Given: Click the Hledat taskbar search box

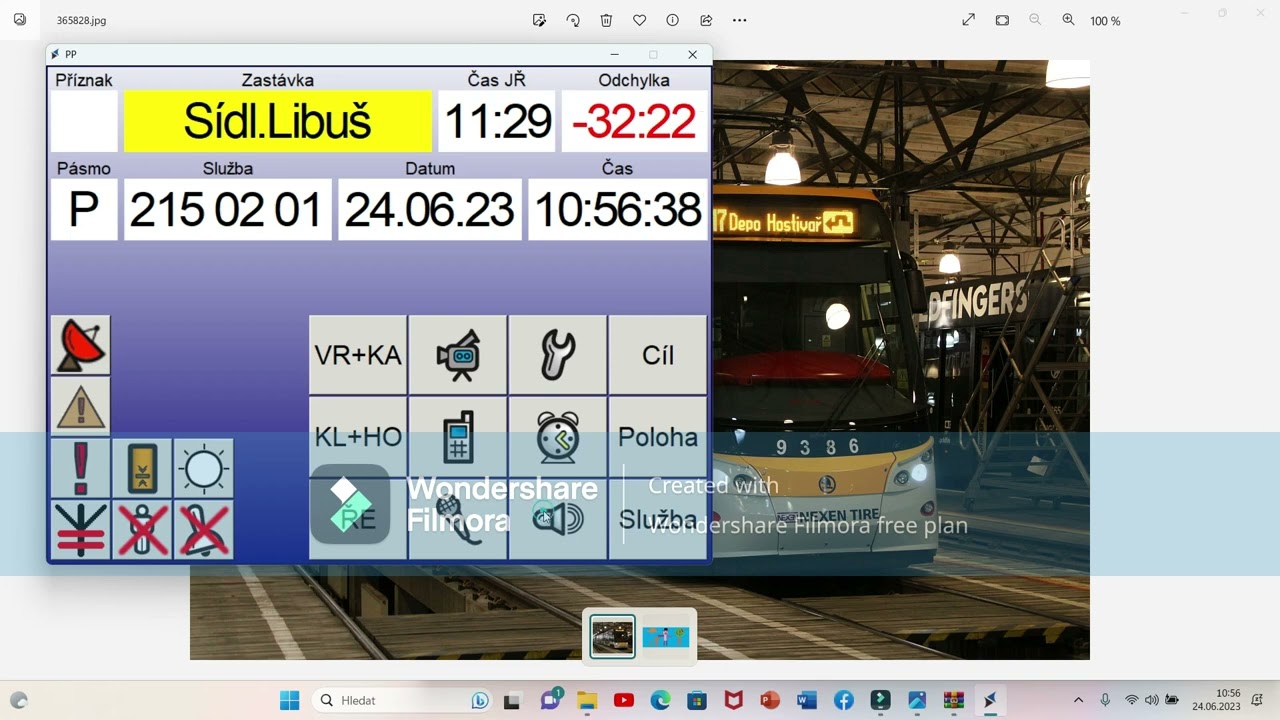Looking at the screenshot, I should pos(403,700).
